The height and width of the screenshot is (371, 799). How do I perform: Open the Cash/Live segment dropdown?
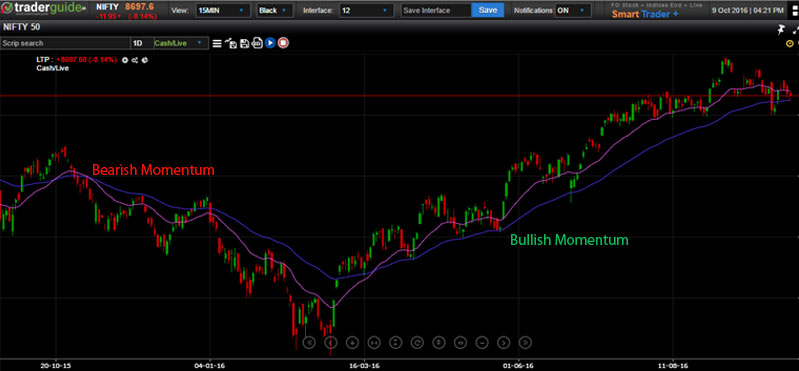tap(180, 43)
